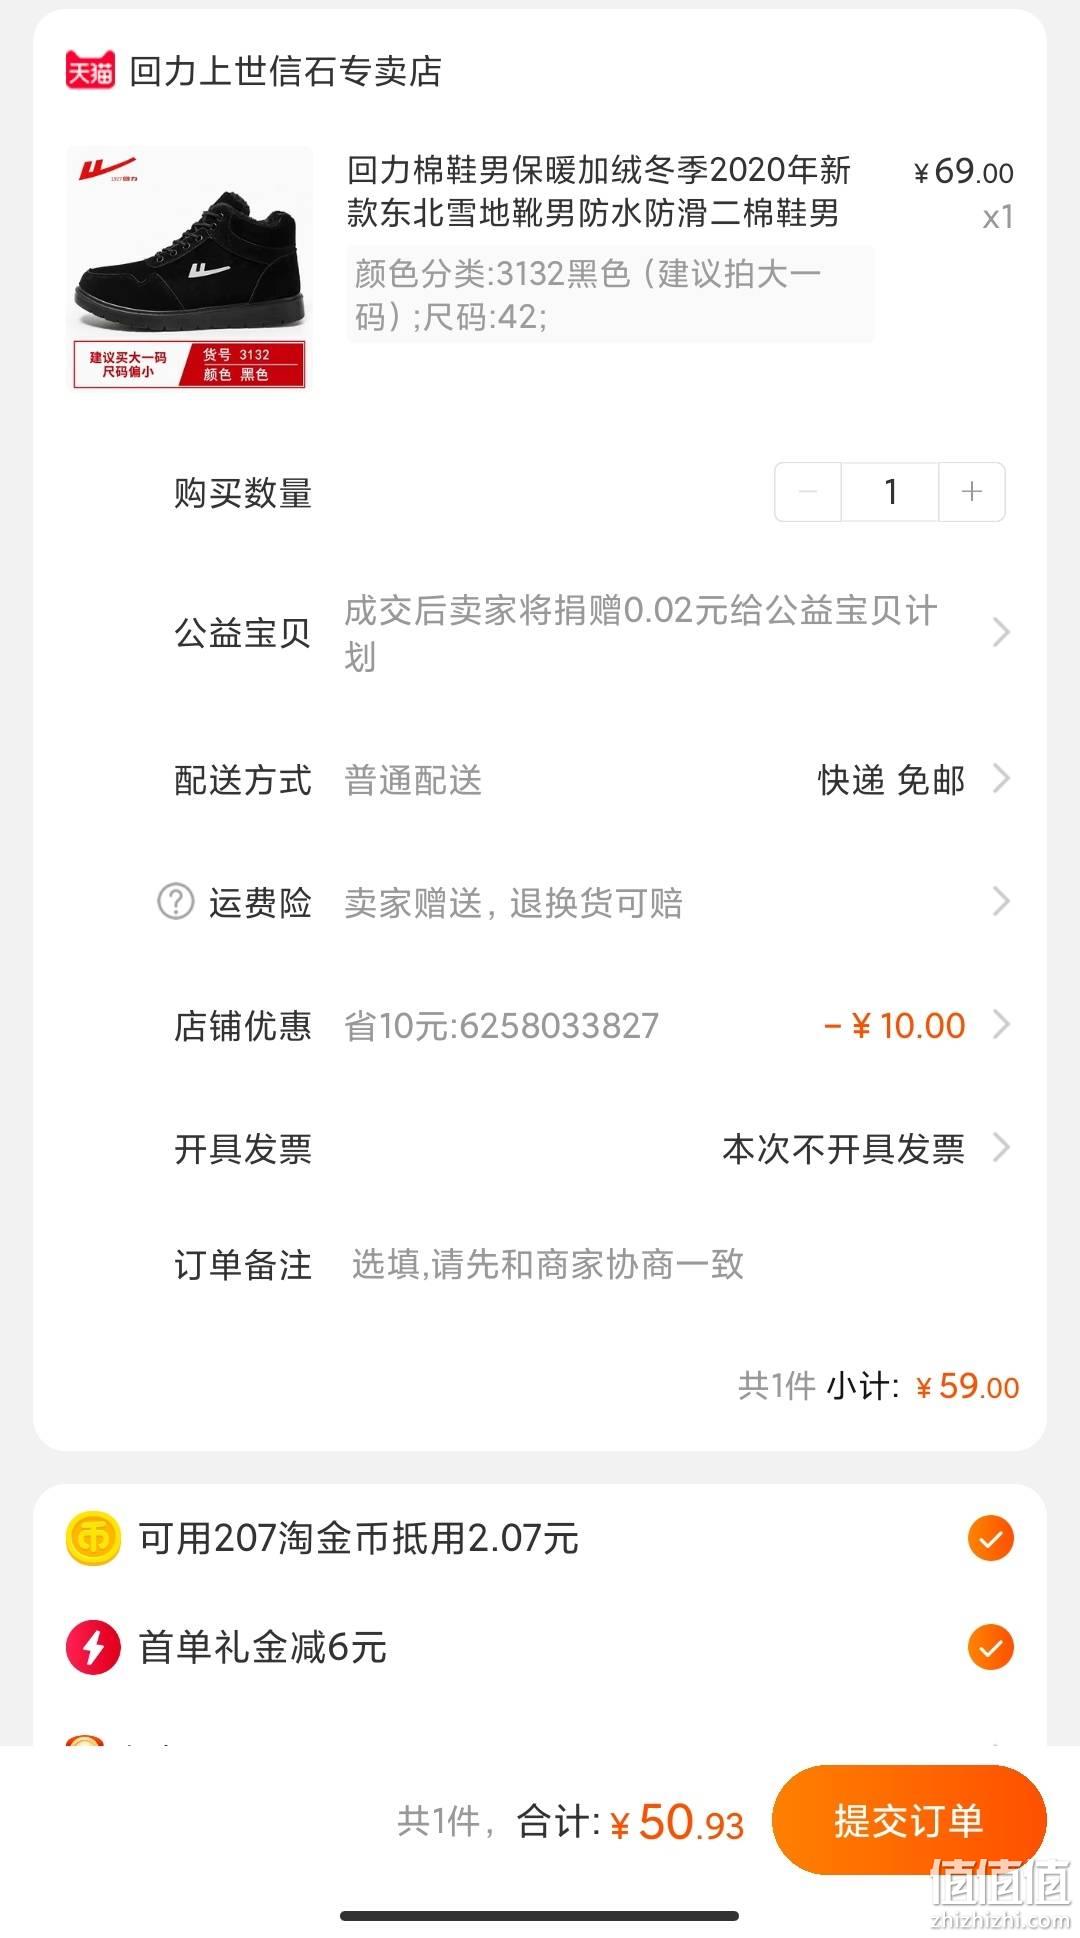The width and height of the screenshot is (1080, 1938).
Task: Expand the 店铺优惠 discount chevron
Action: (x=1000, y=1024)
